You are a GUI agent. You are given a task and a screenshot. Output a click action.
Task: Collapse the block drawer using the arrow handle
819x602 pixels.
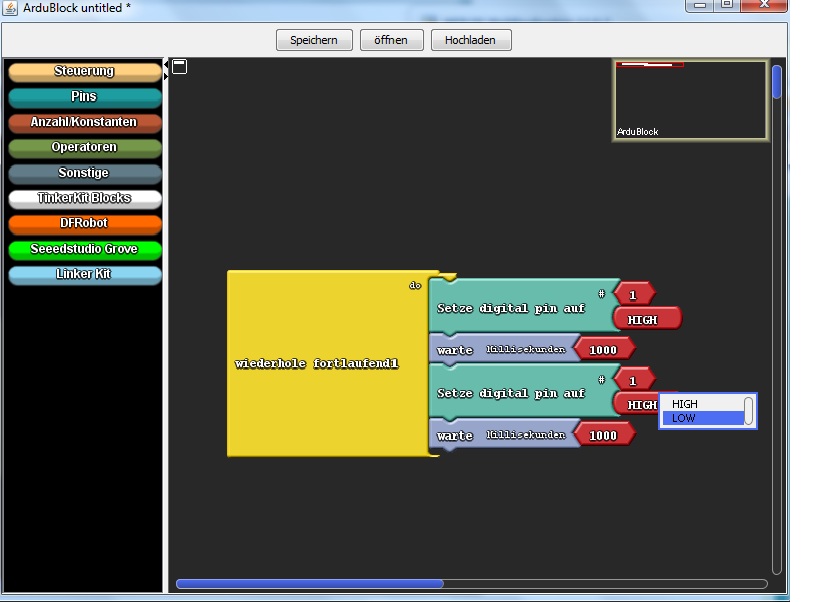click(166, 71)
